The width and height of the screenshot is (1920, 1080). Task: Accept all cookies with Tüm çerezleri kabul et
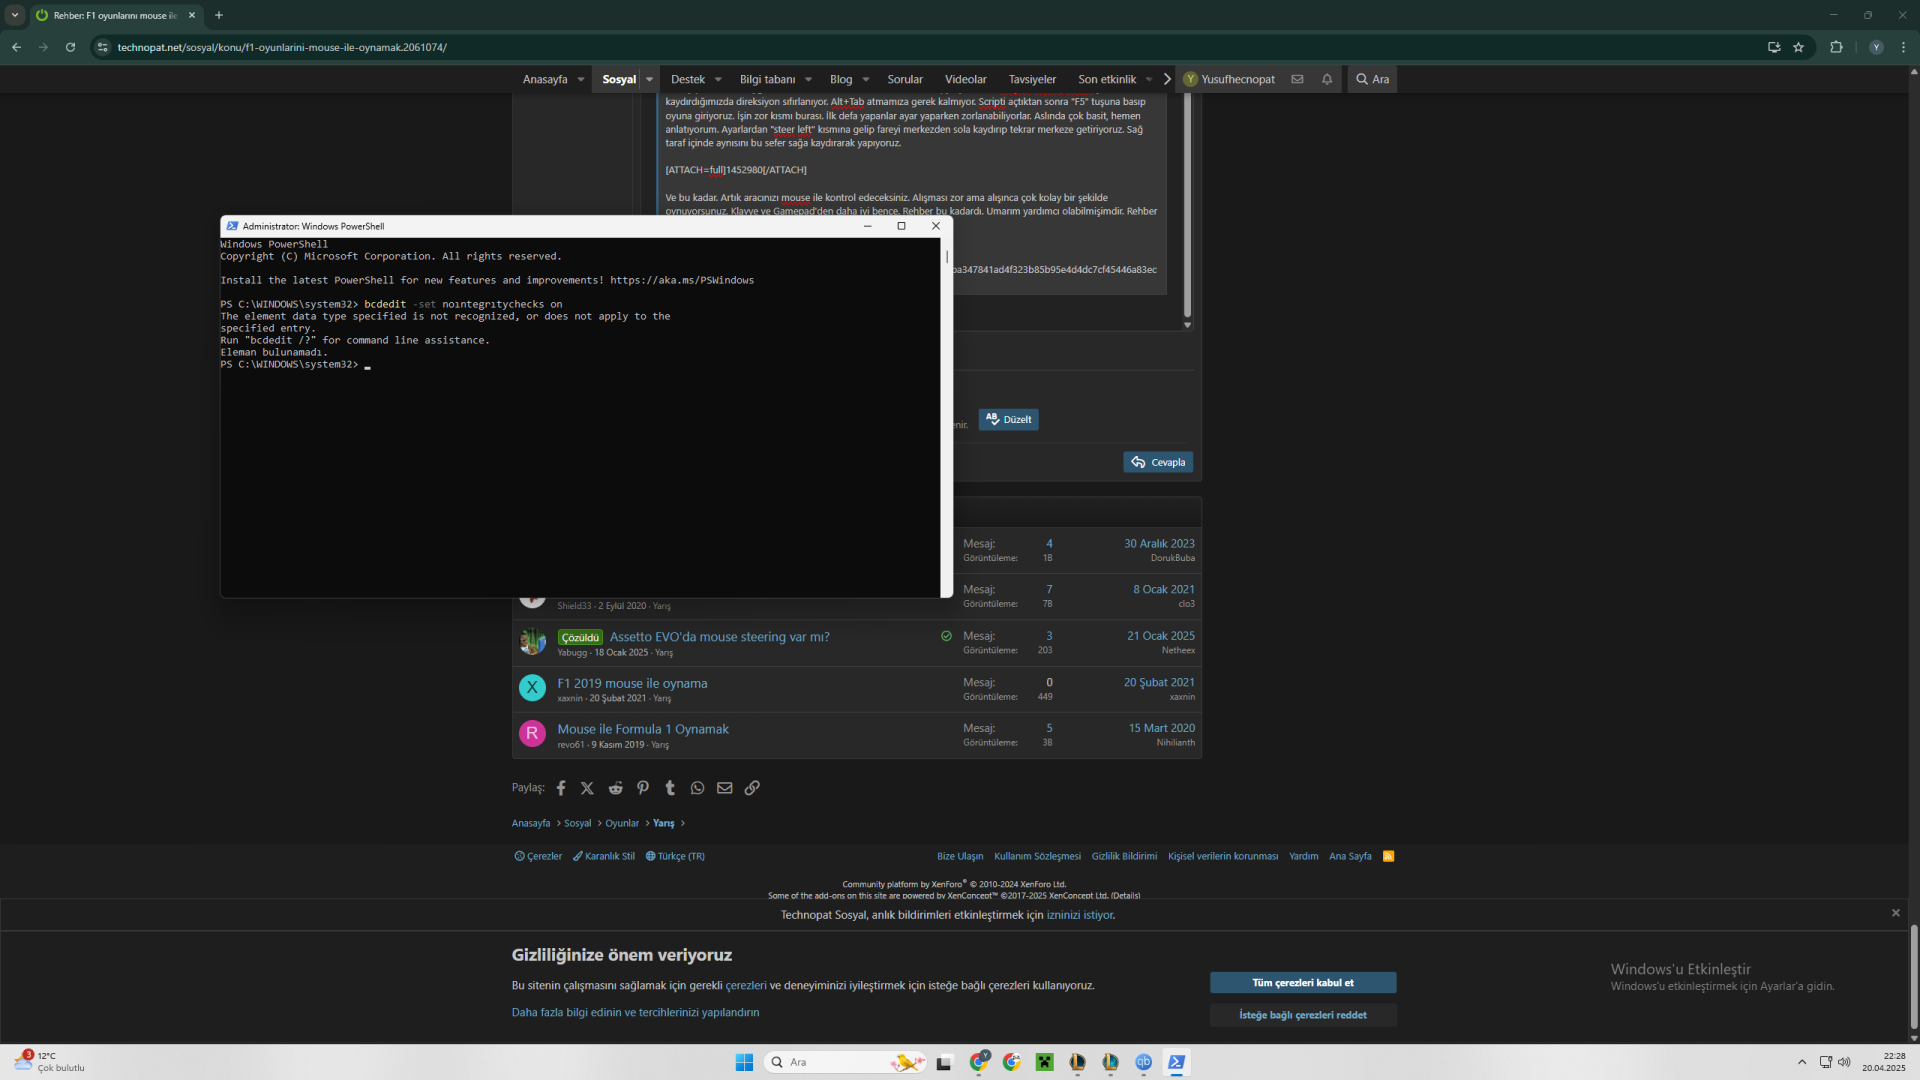pyautogui.click(x=1302, y=983)
